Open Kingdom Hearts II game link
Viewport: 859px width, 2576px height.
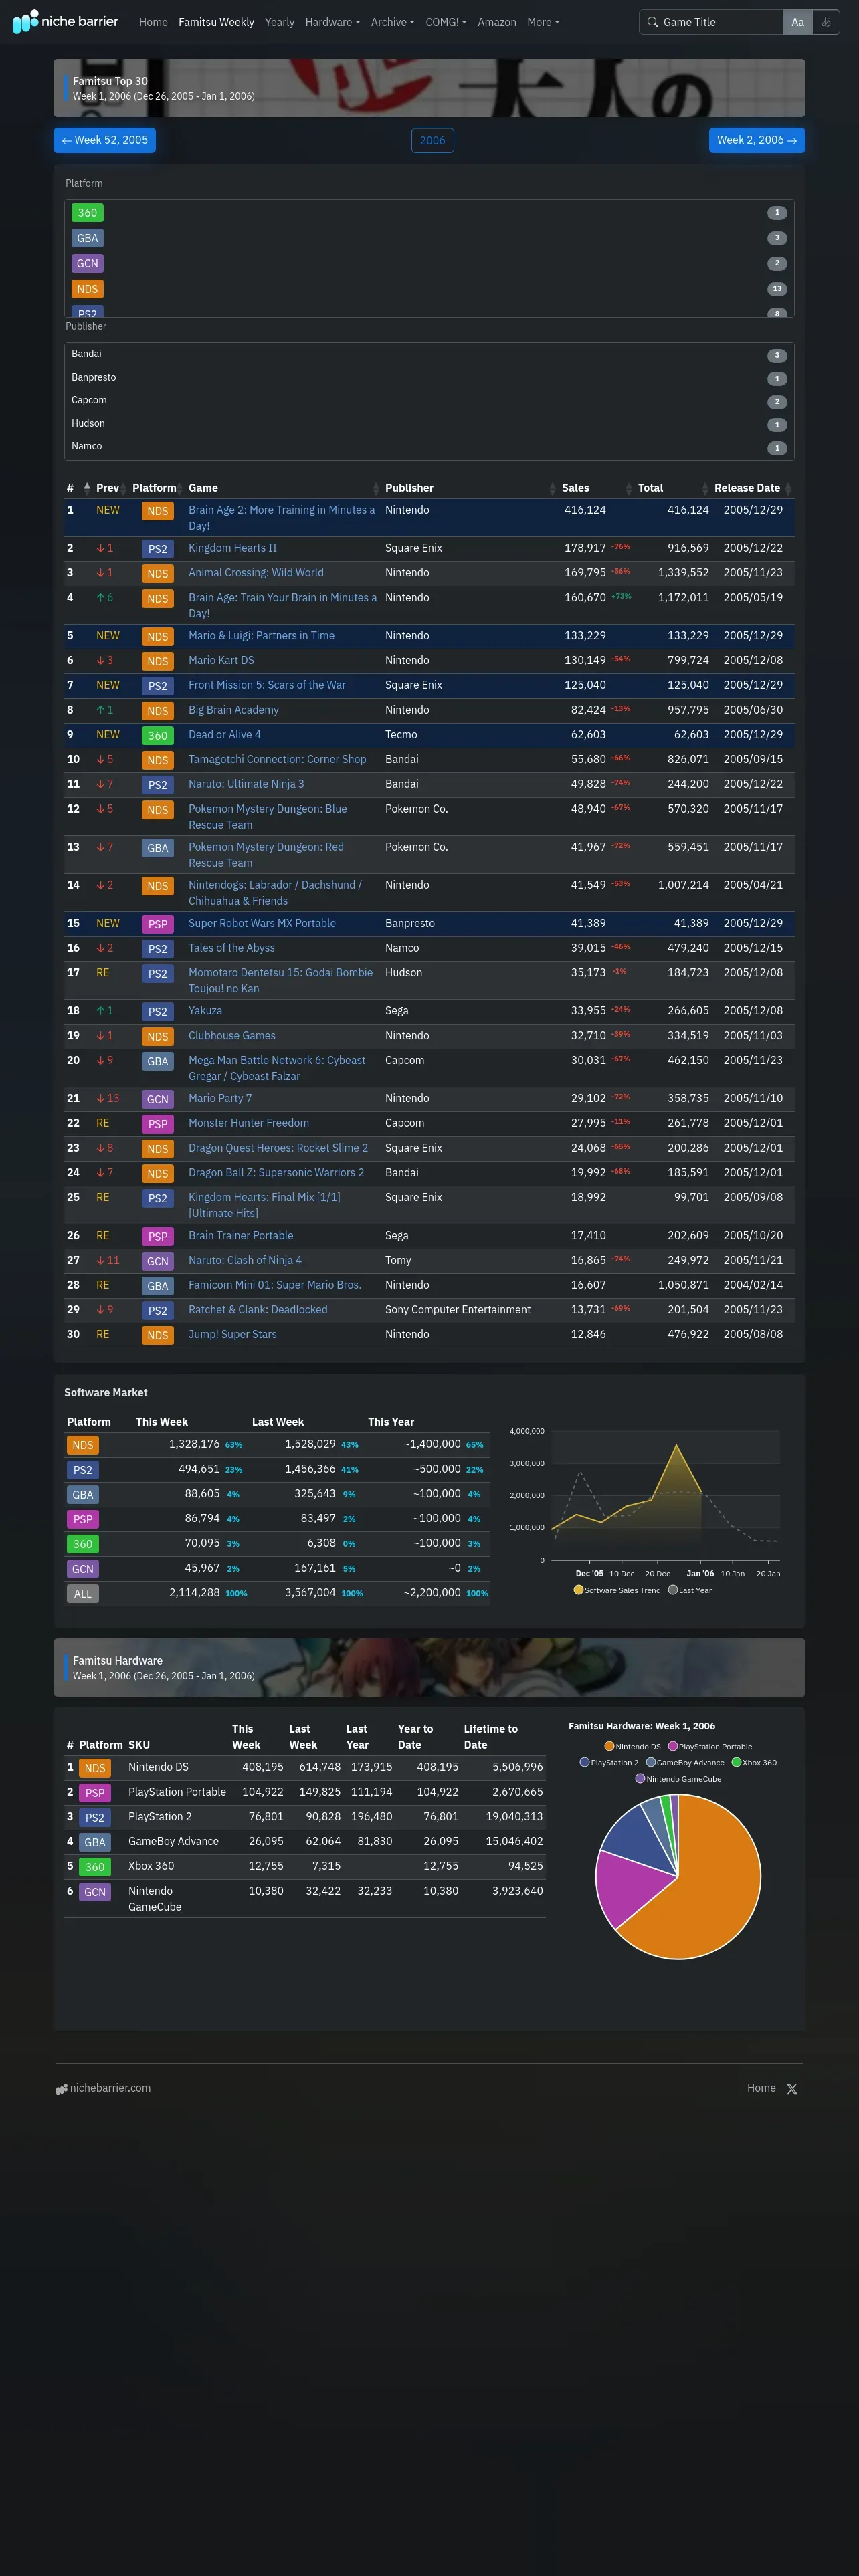(232, 548)
